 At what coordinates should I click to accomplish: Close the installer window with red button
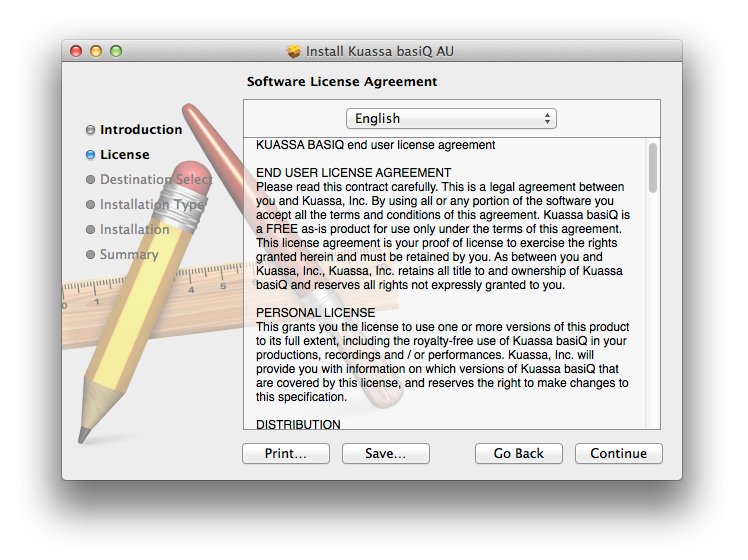[x=76, y=51]
